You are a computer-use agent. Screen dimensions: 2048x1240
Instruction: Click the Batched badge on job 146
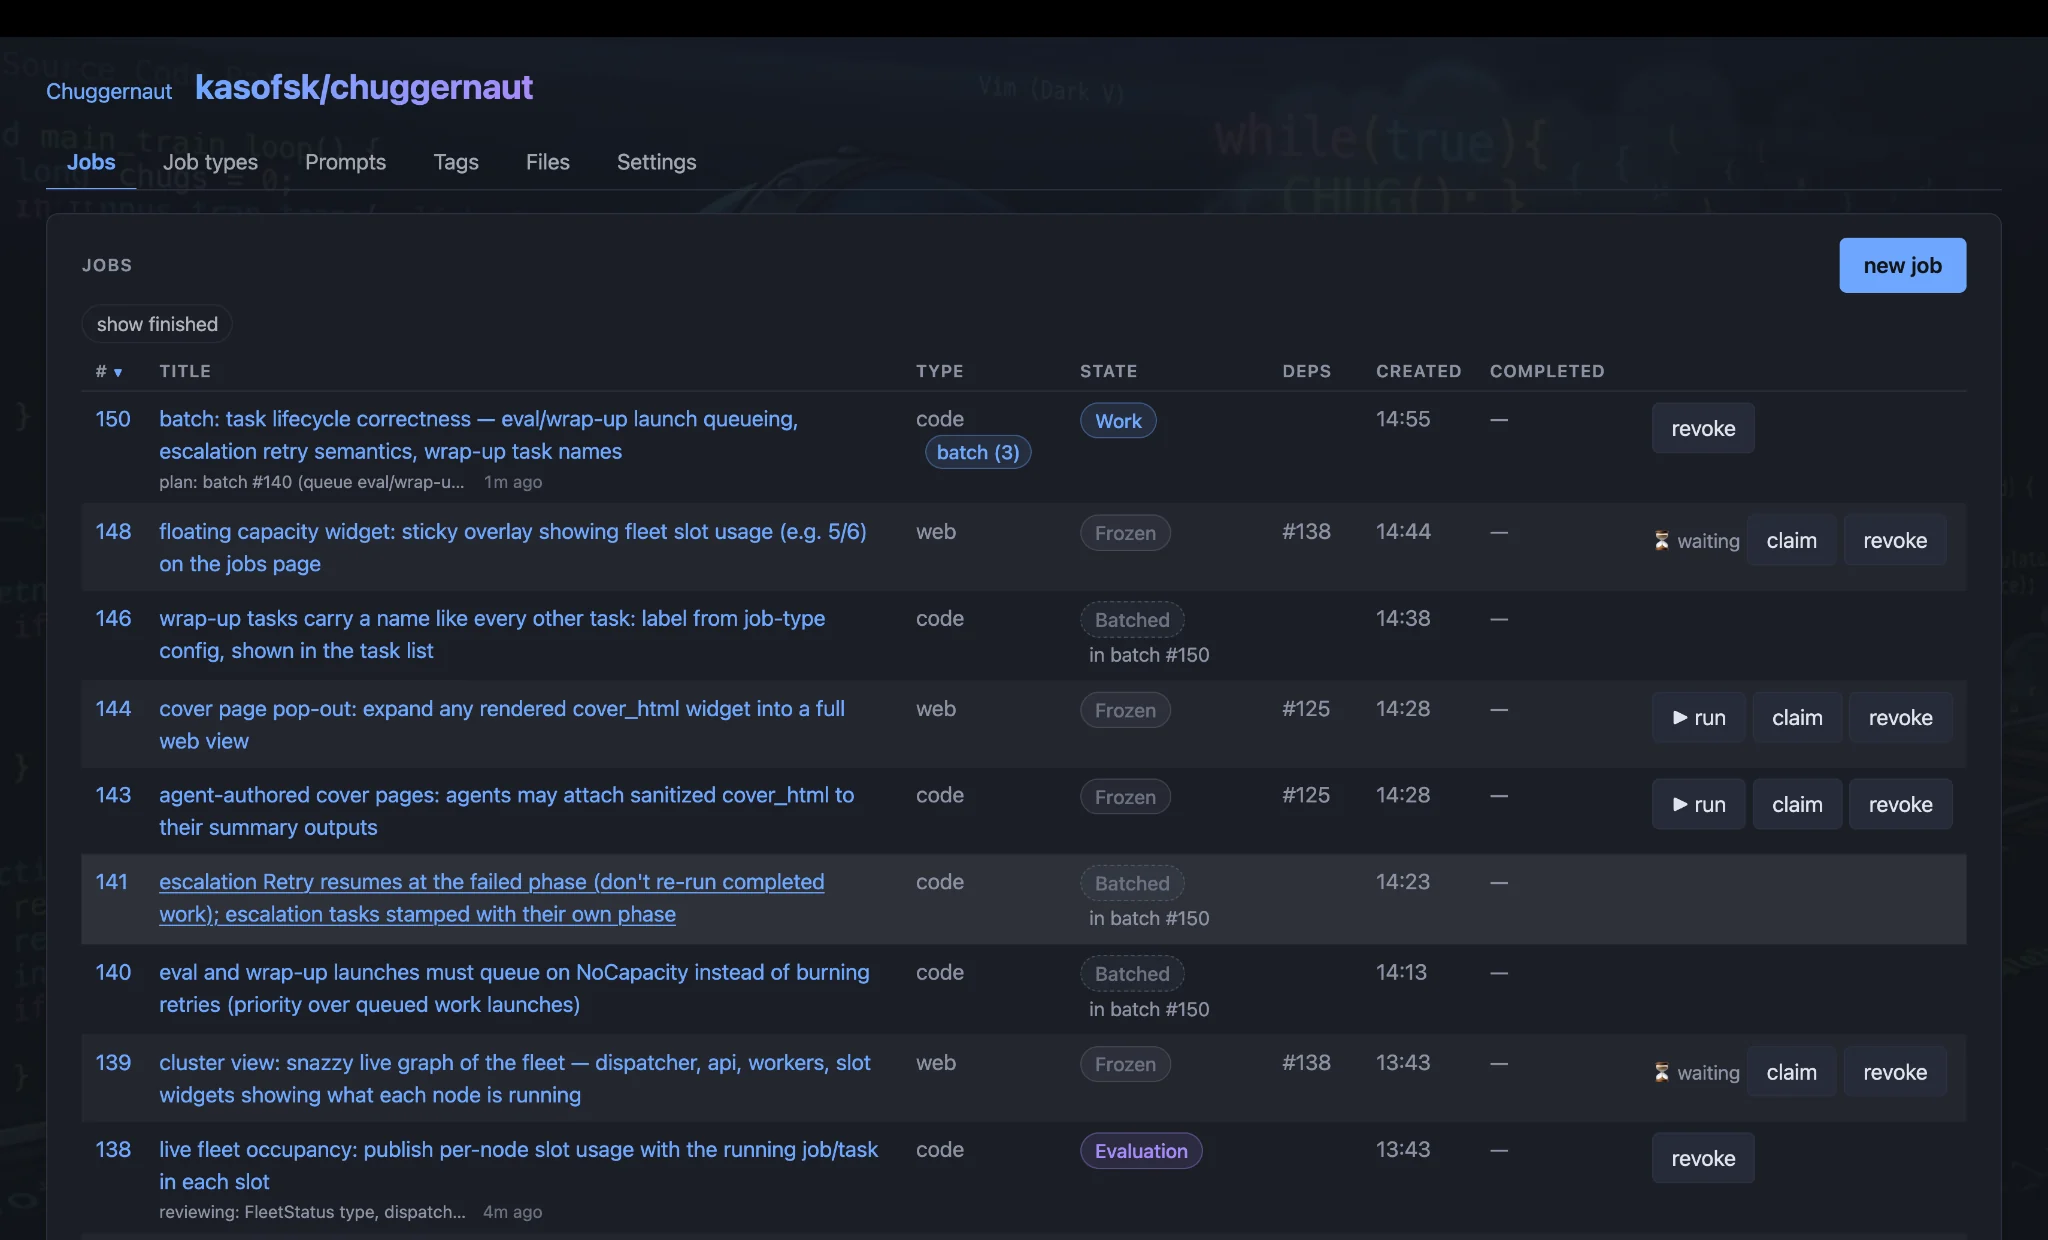[1132, 620]
